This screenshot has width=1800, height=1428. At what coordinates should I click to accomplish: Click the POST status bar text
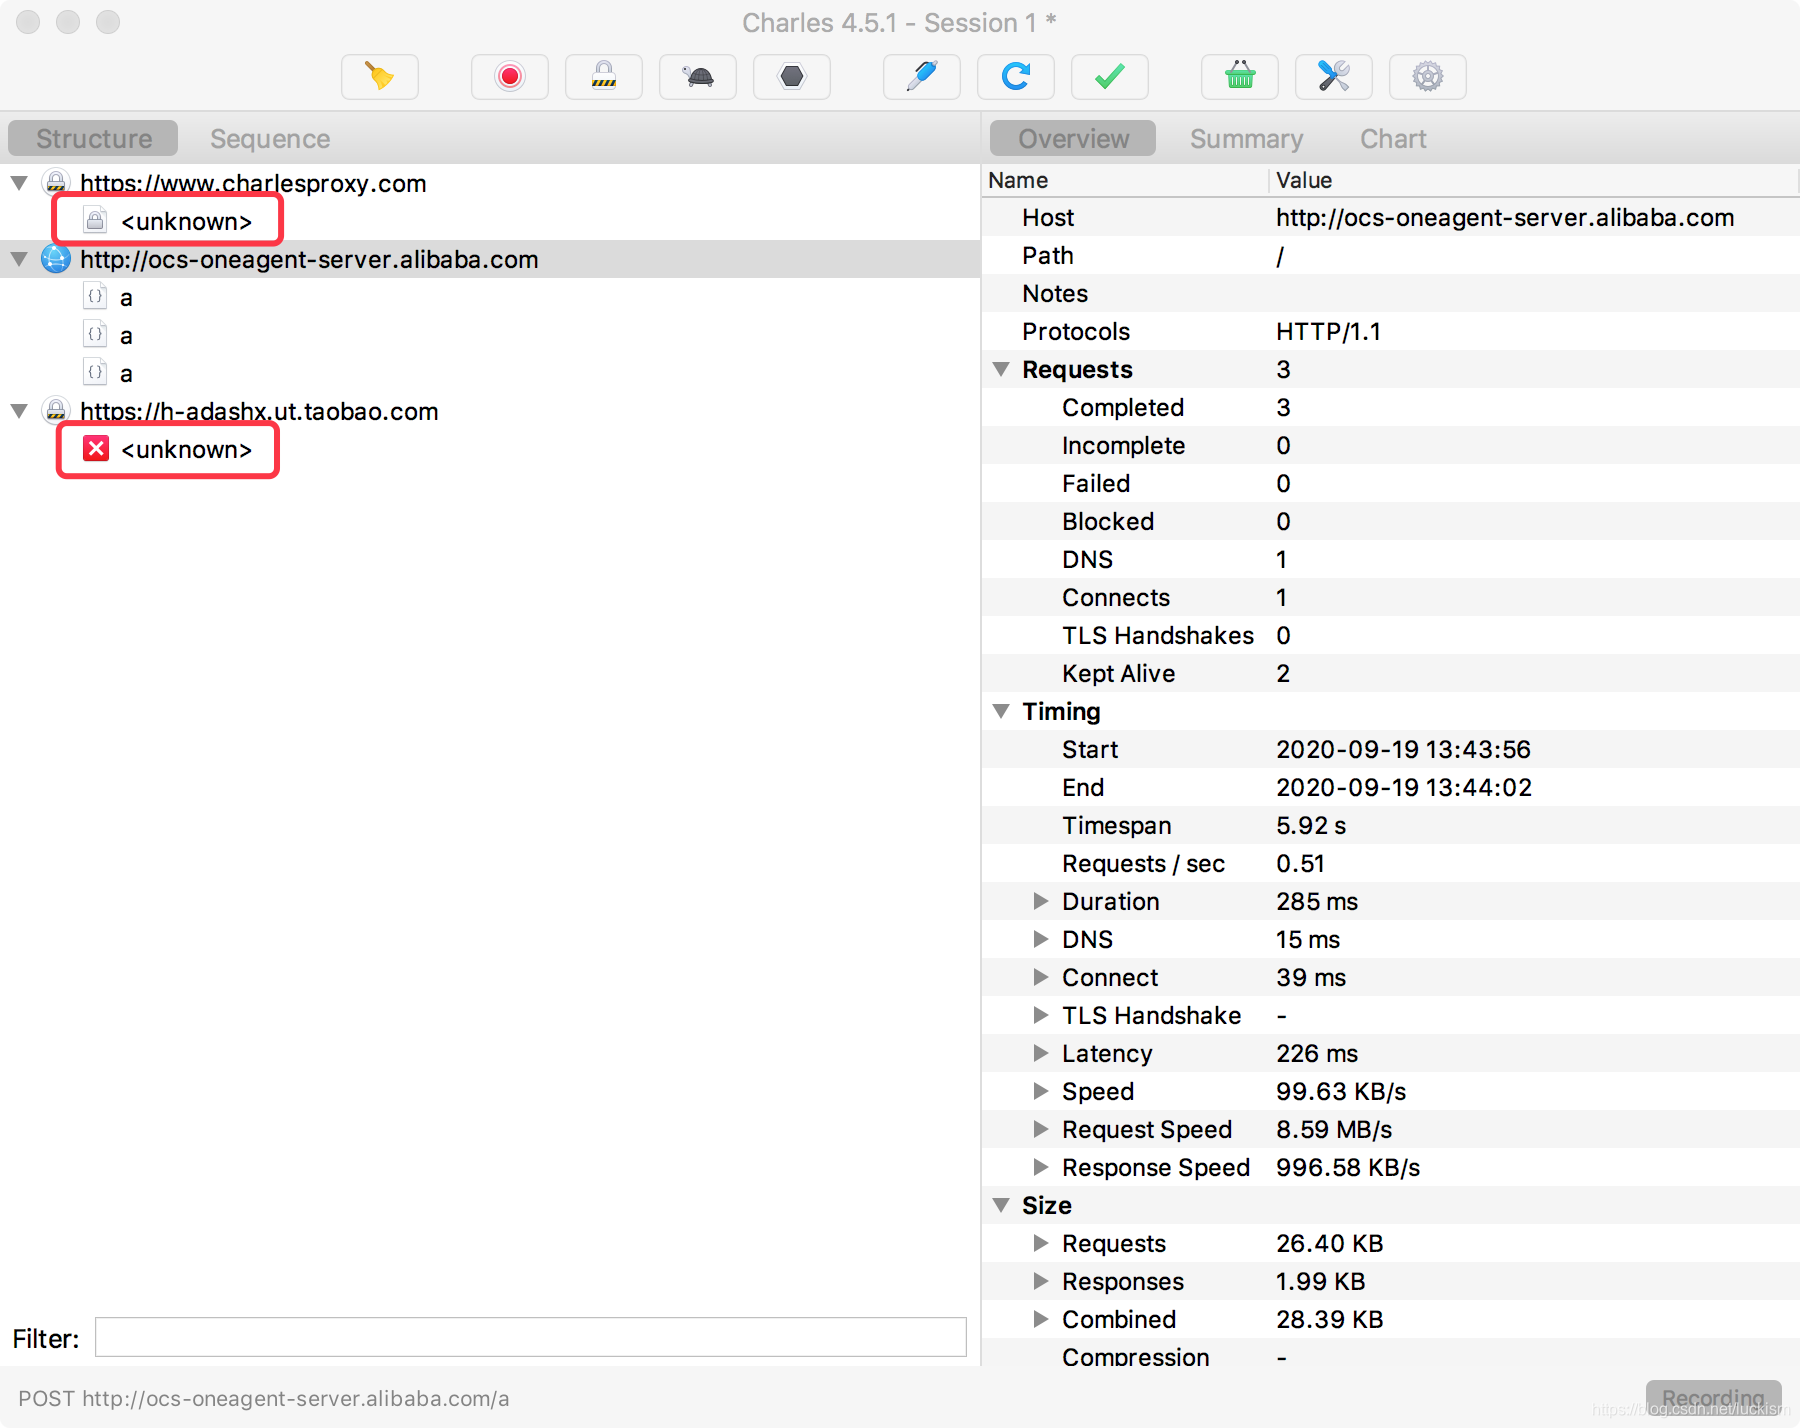pos(264,1398)
